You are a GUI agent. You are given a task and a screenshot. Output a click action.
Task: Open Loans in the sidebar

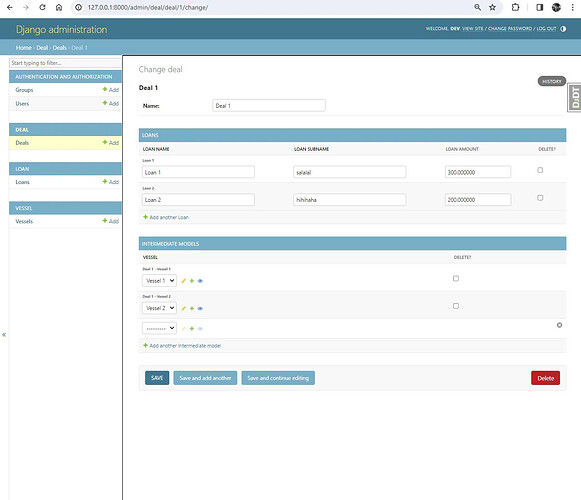pyautogui.click(x=23, y=182)
